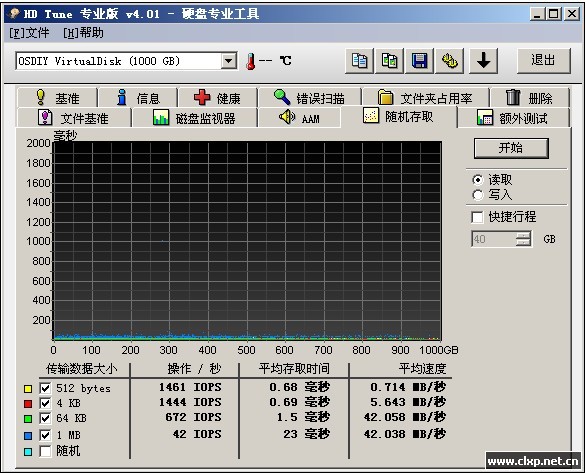The height and width of the screenshot is (475, 585).
Task: Open the AAM tab
Action: click(300, 118)
